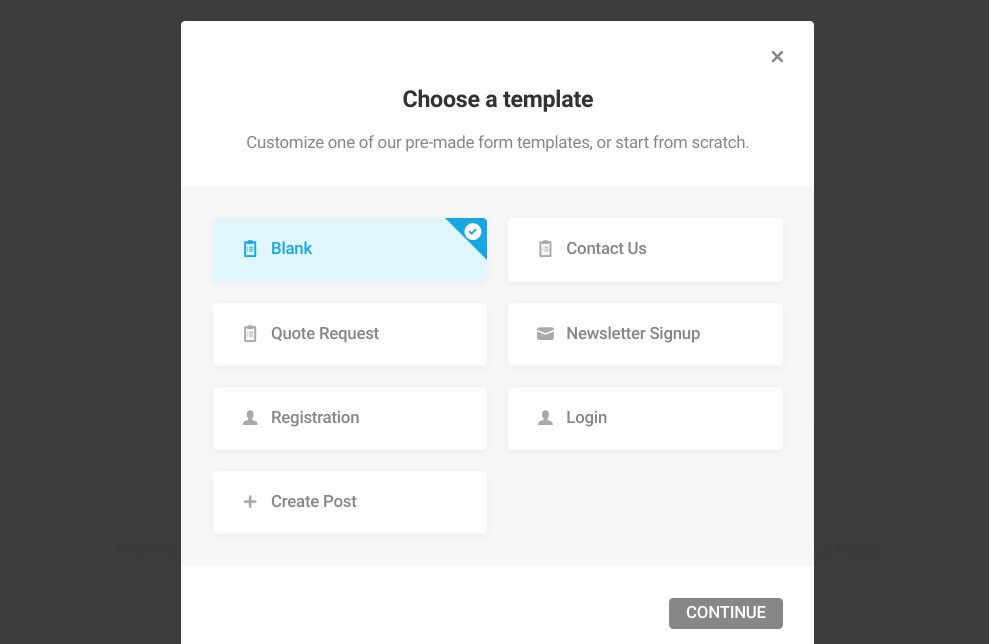
Task: Pick the Login template label
Action: coord(586,418)
